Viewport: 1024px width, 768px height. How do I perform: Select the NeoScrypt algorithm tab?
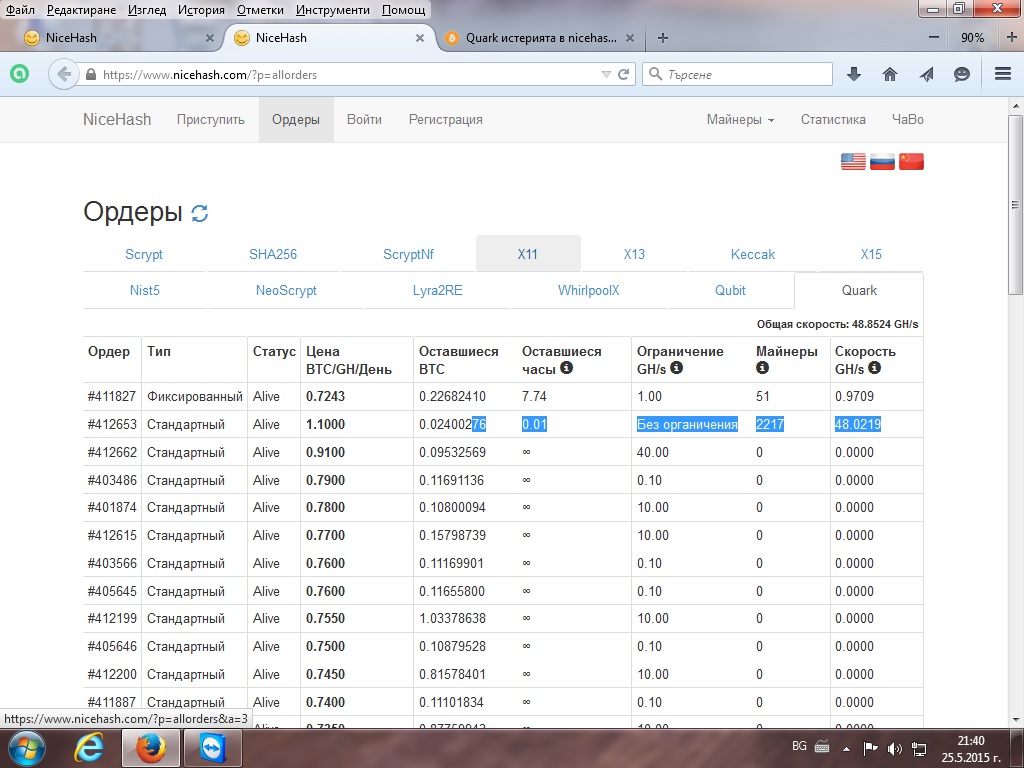pos(286,290)
